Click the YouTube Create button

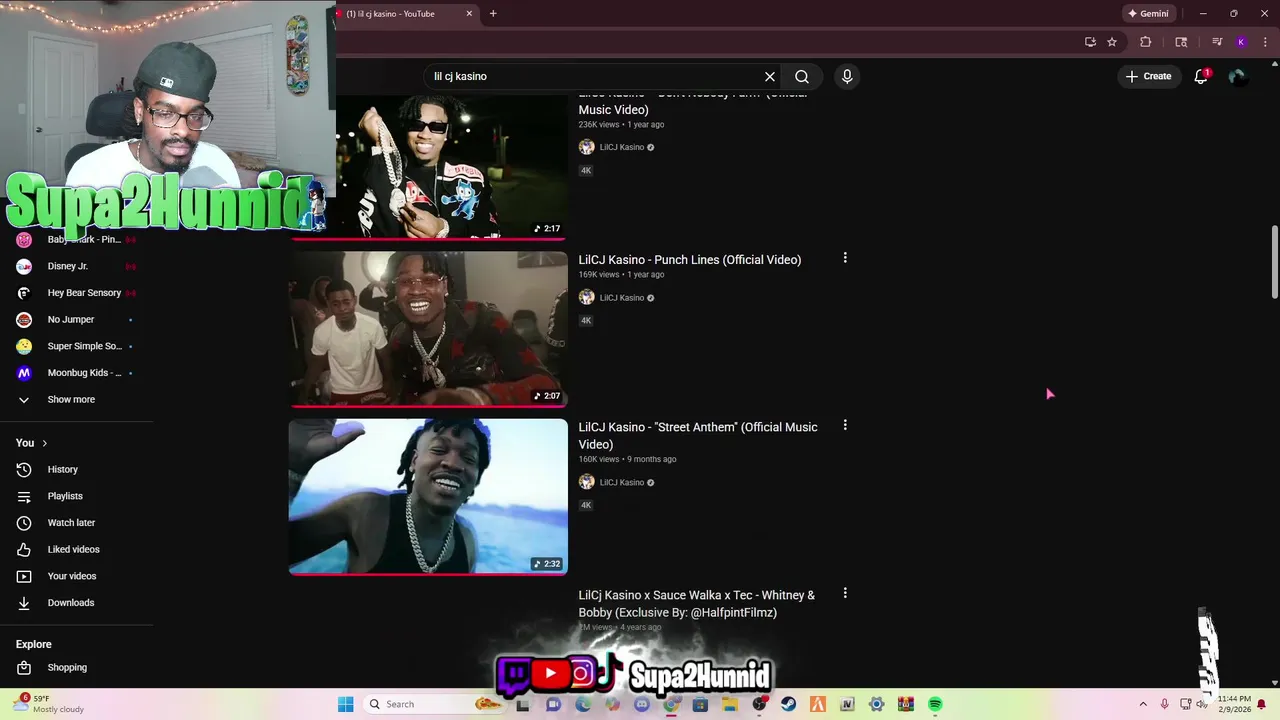click(1148, 76)
